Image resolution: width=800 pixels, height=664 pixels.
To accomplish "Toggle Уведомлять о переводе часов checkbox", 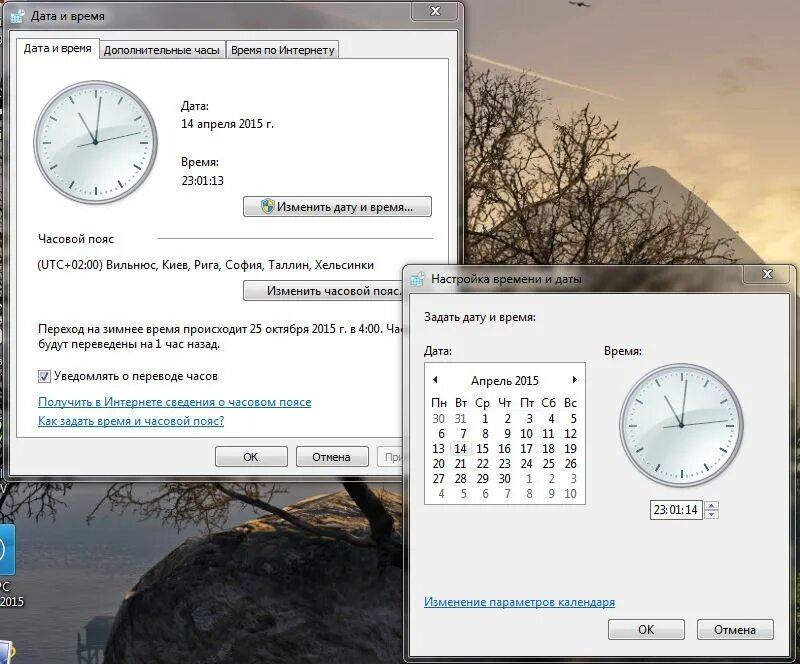I will point(44,376).
